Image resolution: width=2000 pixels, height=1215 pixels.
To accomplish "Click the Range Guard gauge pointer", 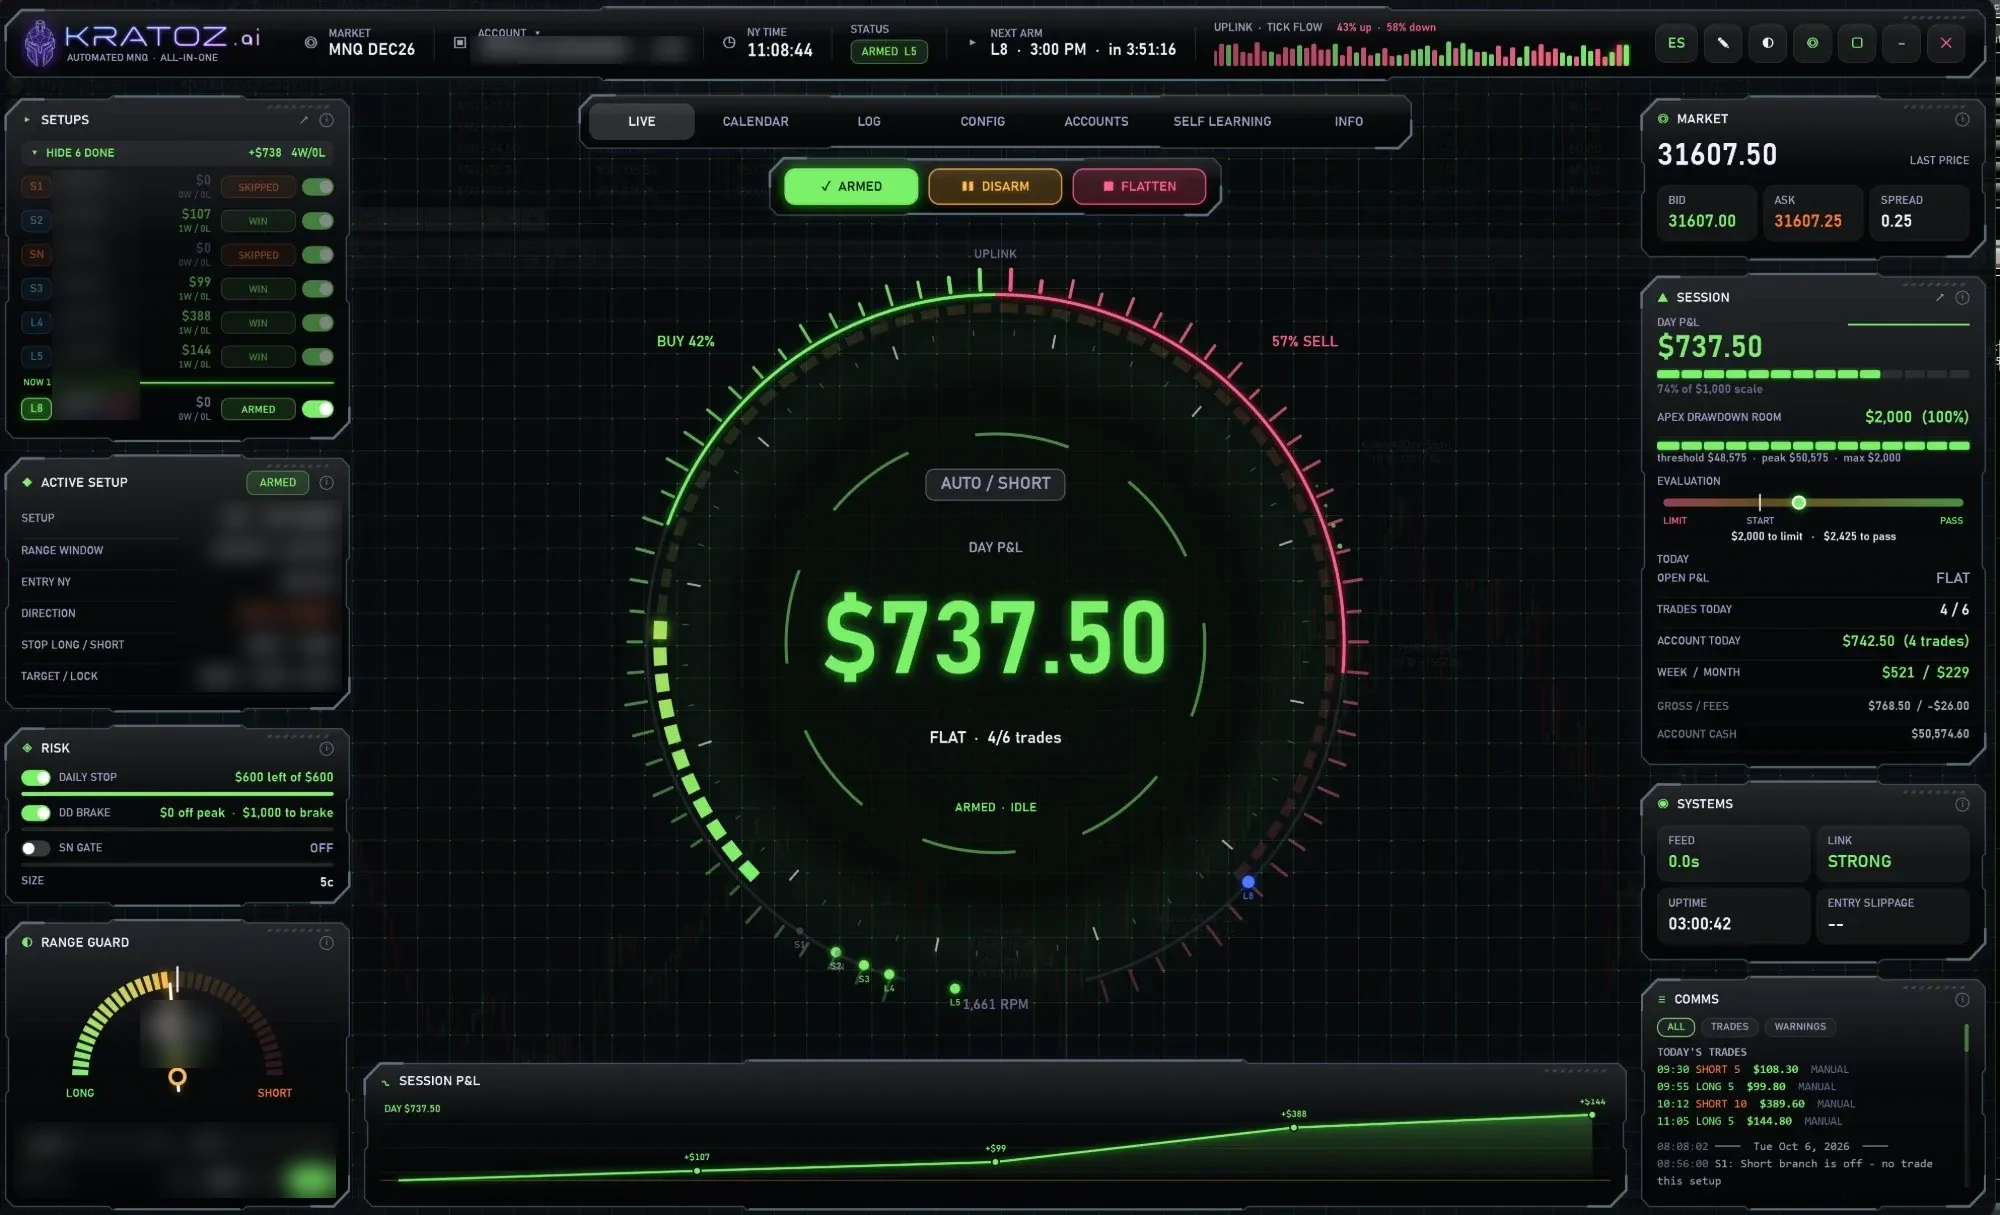I will (x=177, y=1078).
